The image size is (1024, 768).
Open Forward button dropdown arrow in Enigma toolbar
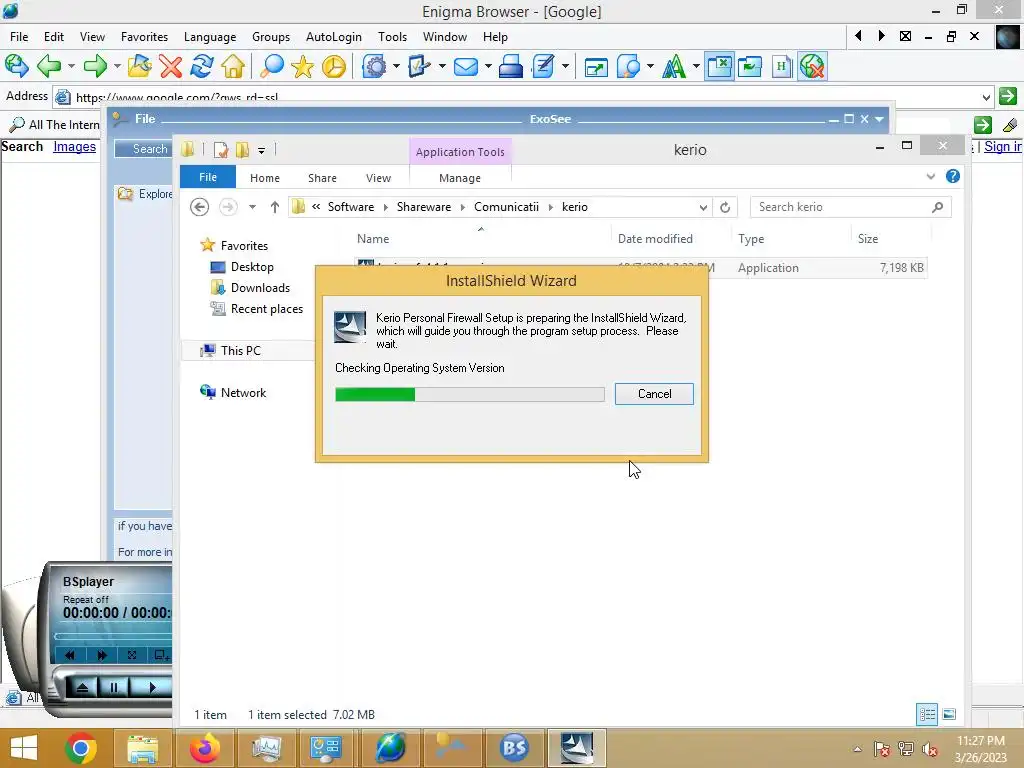[117, 66]
